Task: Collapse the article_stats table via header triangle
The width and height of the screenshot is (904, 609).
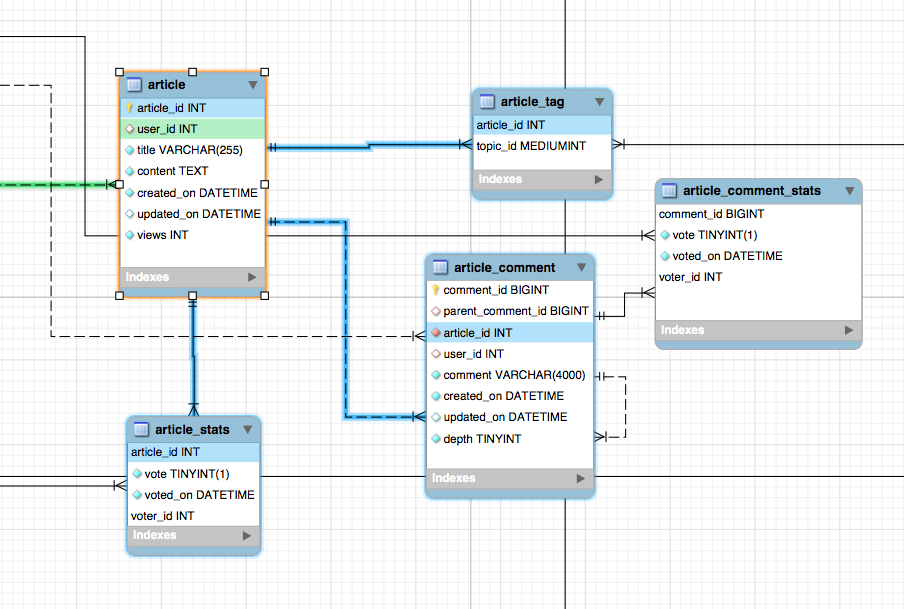Action: (248, 430)
